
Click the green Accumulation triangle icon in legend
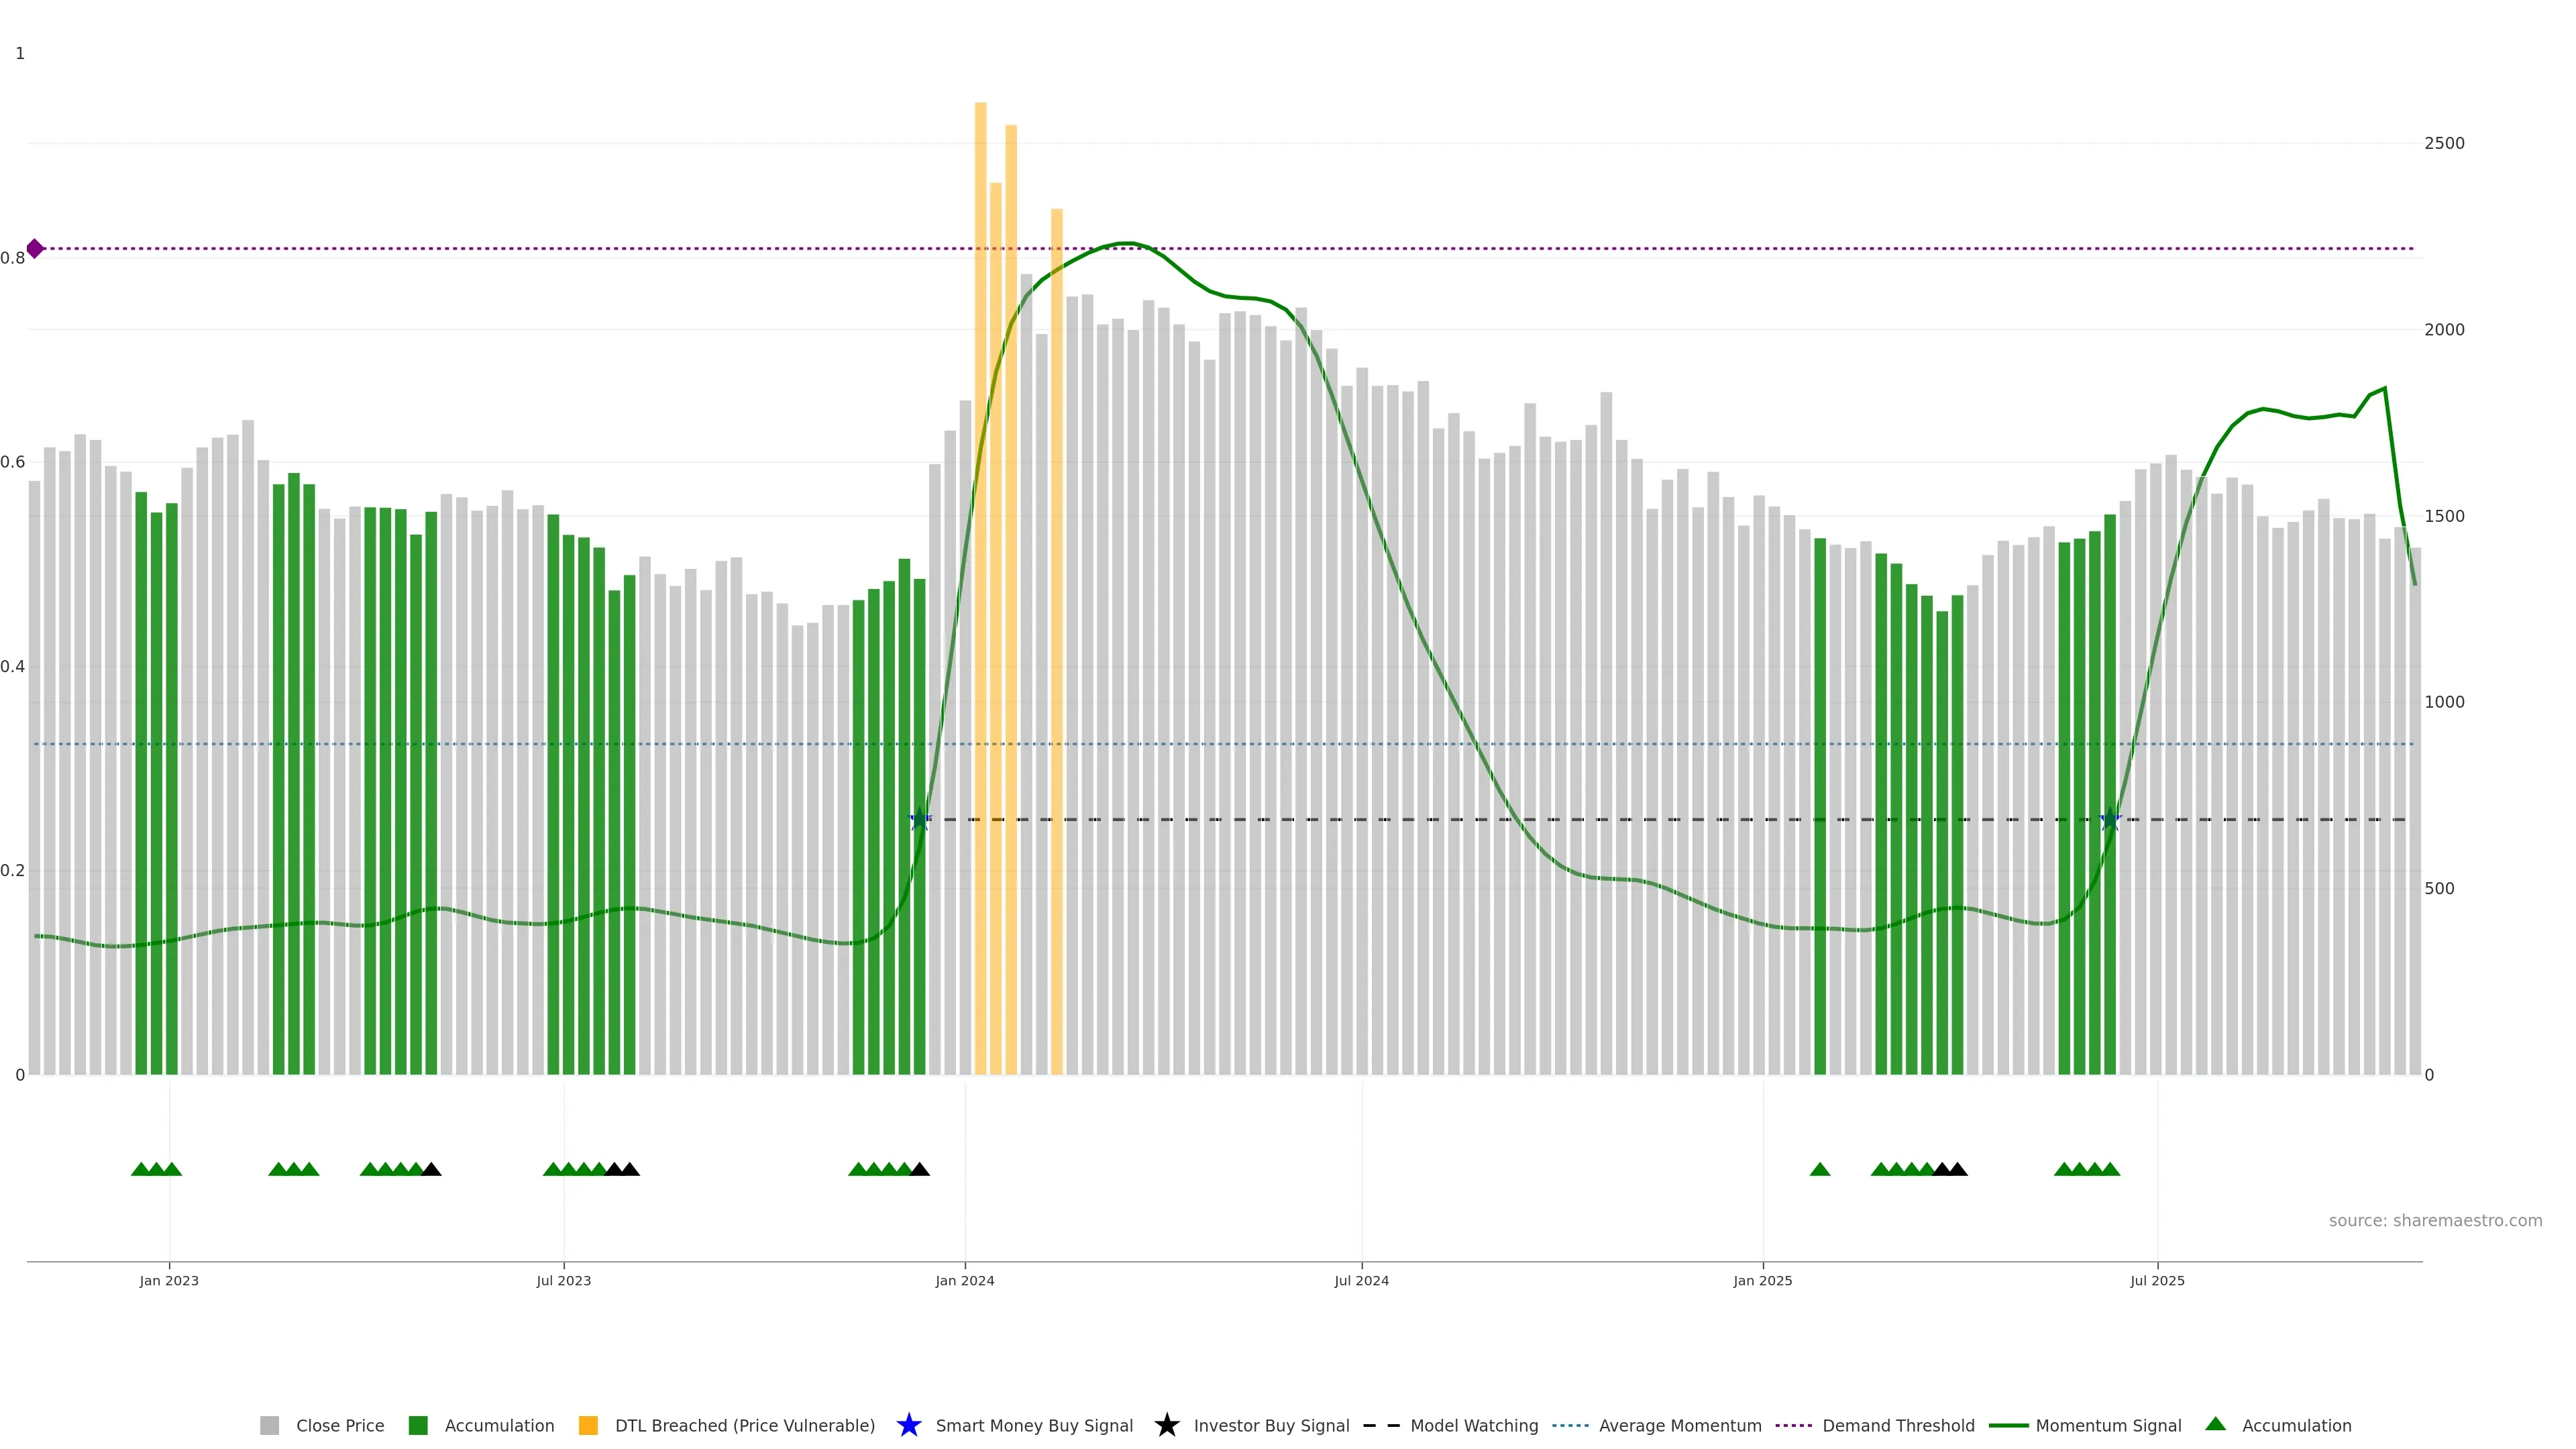[x=2215, y=1424]
